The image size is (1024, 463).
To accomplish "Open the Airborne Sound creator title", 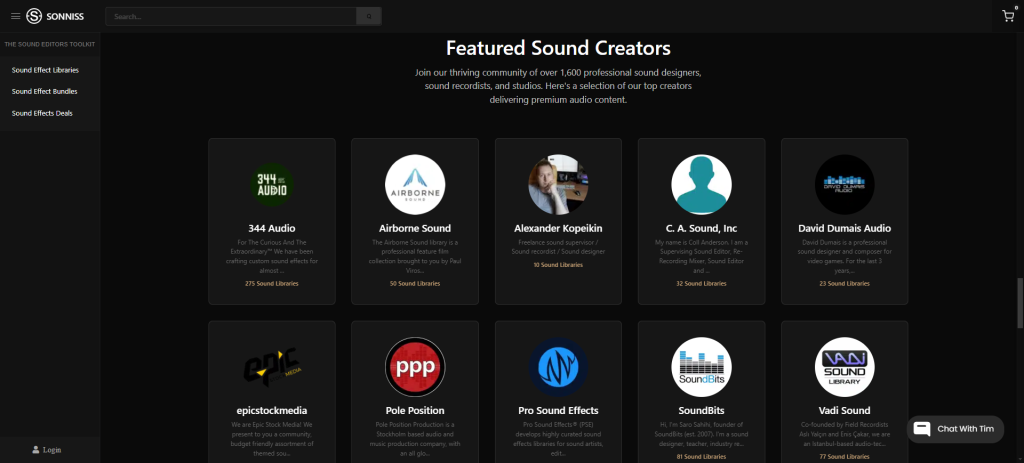I will coord(415,229).
